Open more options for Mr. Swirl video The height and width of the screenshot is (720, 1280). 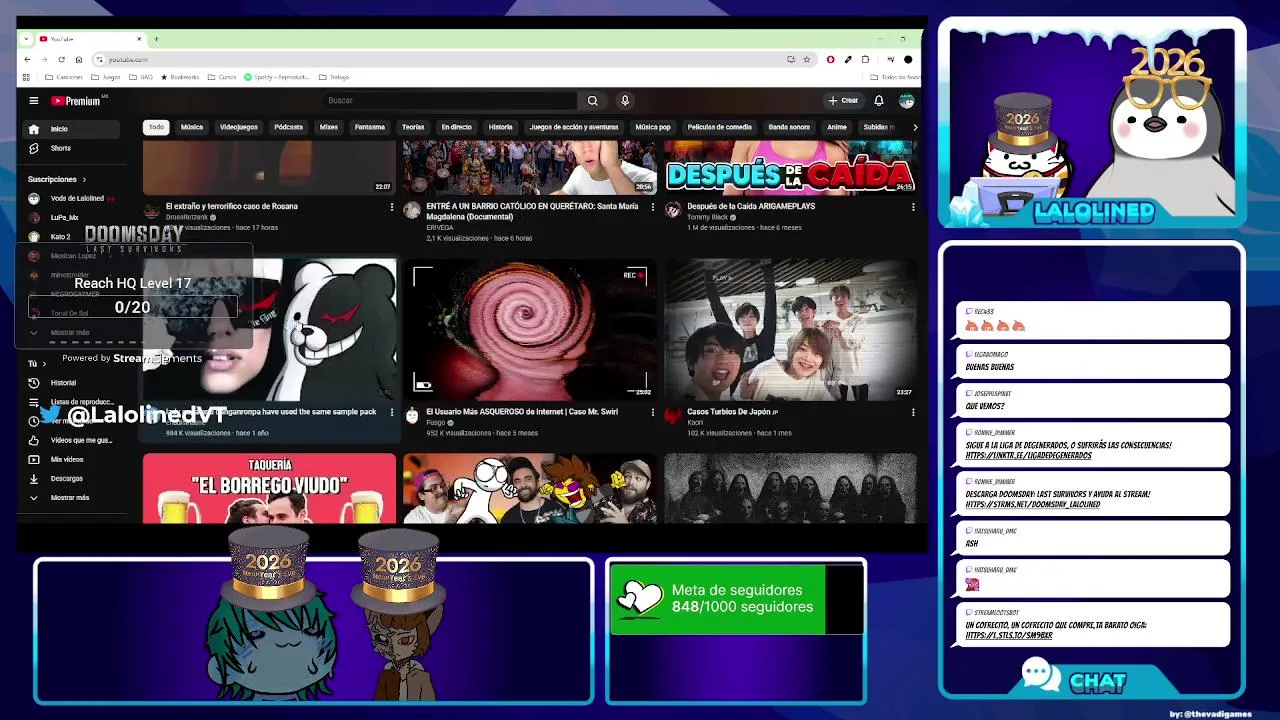652,412
